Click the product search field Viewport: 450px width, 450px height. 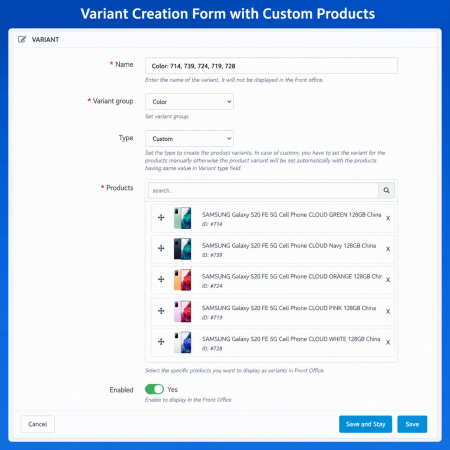click(x=263, y=190)
